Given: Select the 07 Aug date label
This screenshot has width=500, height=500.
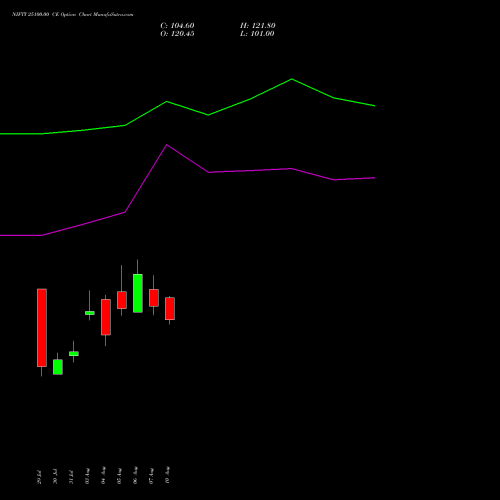Looking at the screenshot, I should pyautogui.click(x=151, y=475).
